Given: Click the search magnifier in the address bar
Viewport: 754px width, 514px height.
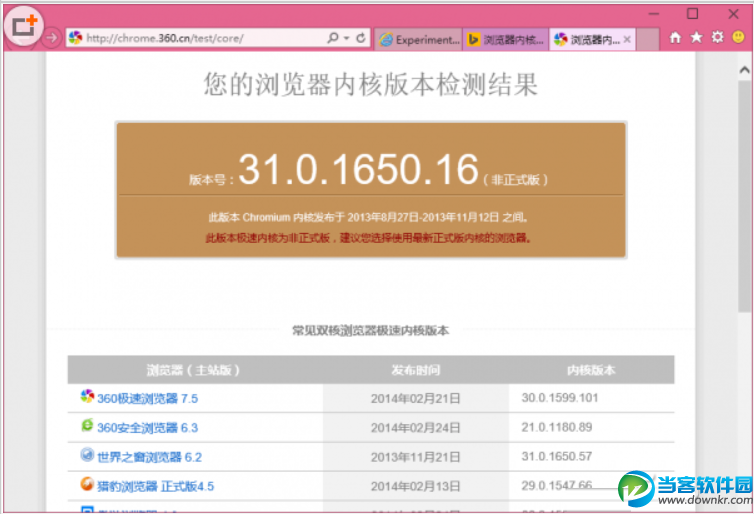Looking at the screenshot, I should tap(333, 38).
